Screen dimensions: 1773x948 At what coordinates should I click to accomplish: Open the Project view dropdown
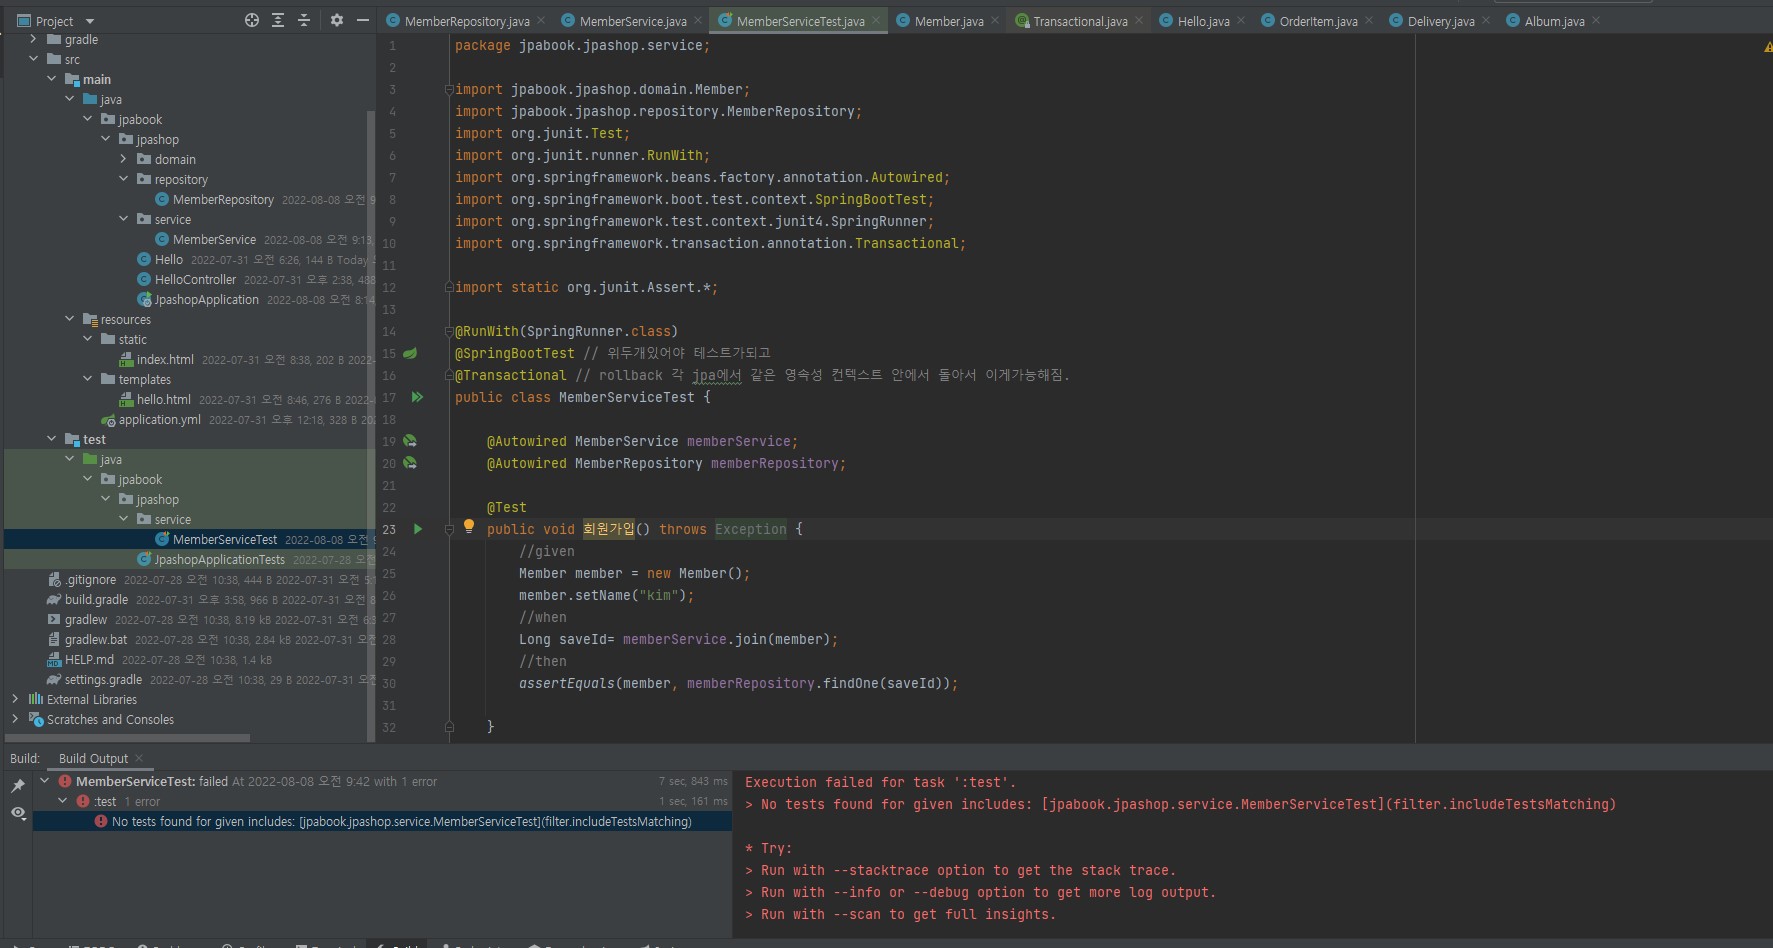[x=90, y=21]
